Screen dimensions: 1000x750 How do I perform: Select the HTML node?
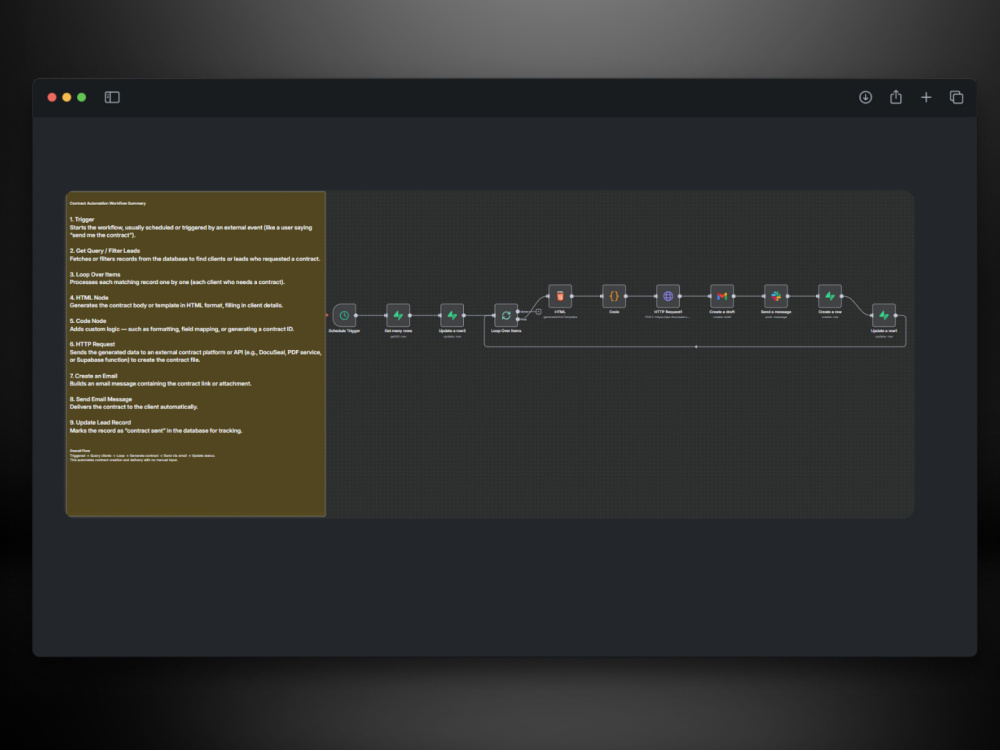(x=560, y=296)
